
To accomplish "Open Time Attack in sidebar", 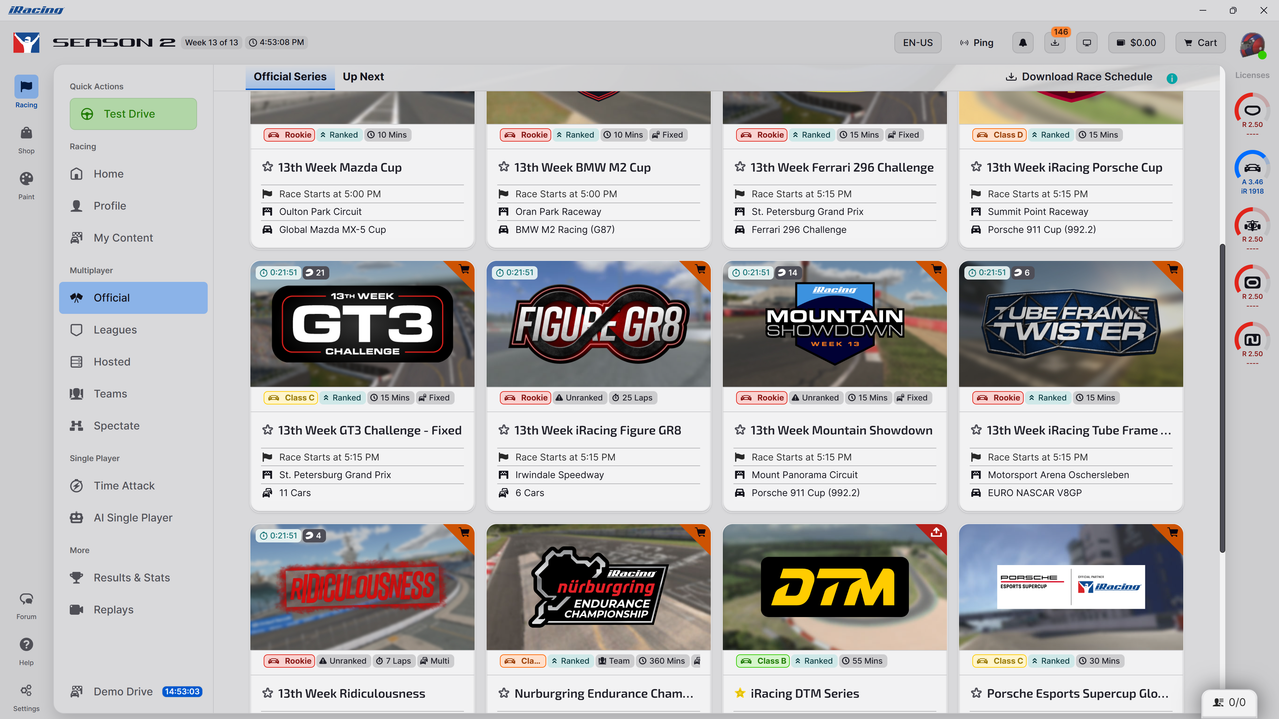I will click(x=133, y=486).
